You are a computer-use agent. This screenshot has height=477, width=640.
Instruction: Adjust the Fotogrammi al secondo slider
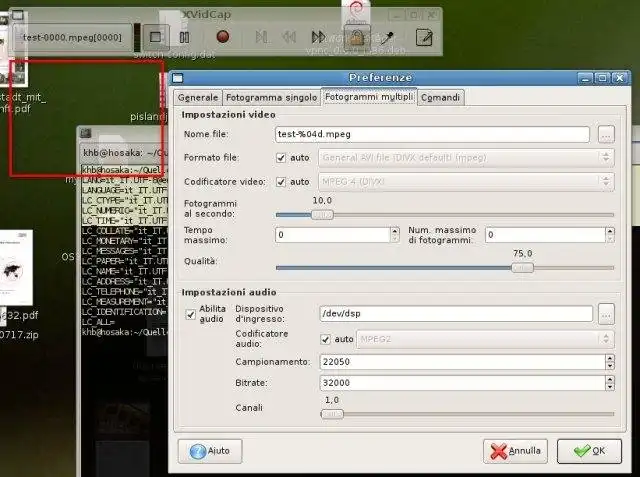(322, 215)
